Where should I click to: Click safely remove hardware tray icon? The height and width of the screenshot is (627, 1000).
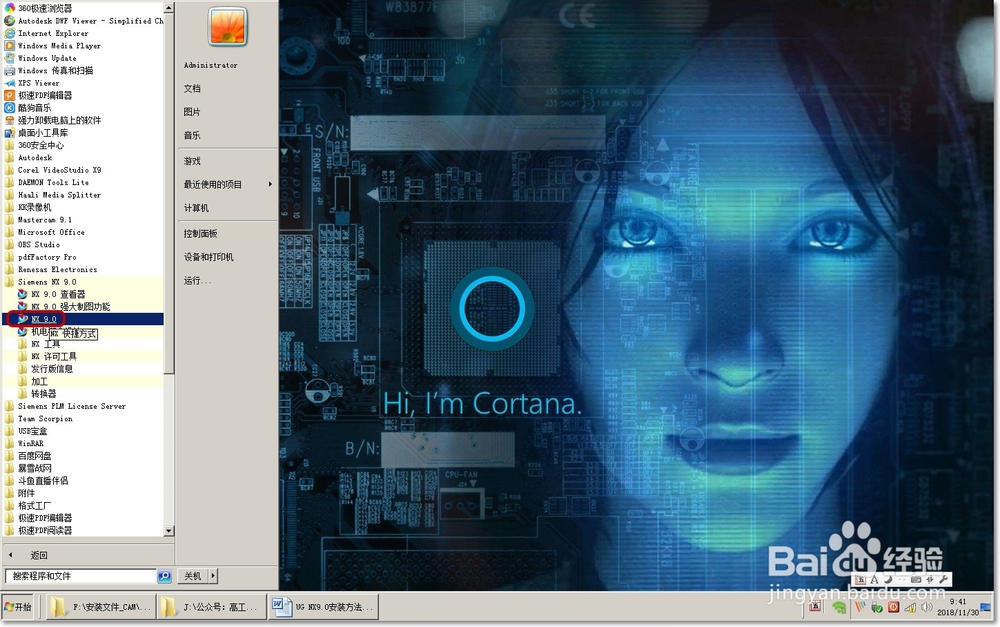point(876,607)
